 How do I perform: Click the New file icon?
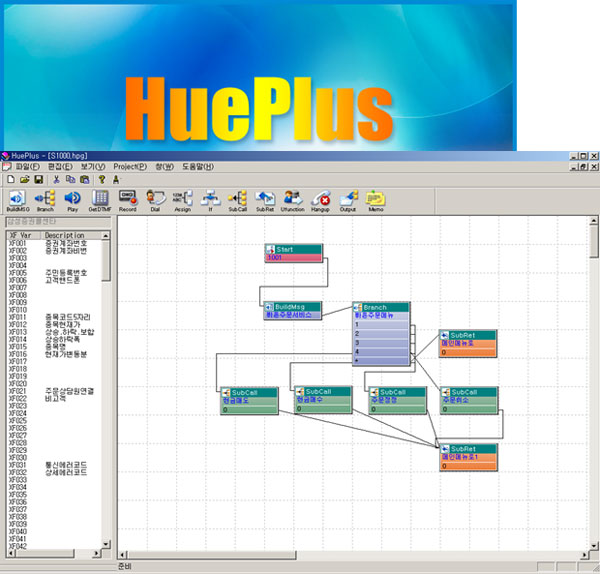pyautogui.click(x=11, y=179)
